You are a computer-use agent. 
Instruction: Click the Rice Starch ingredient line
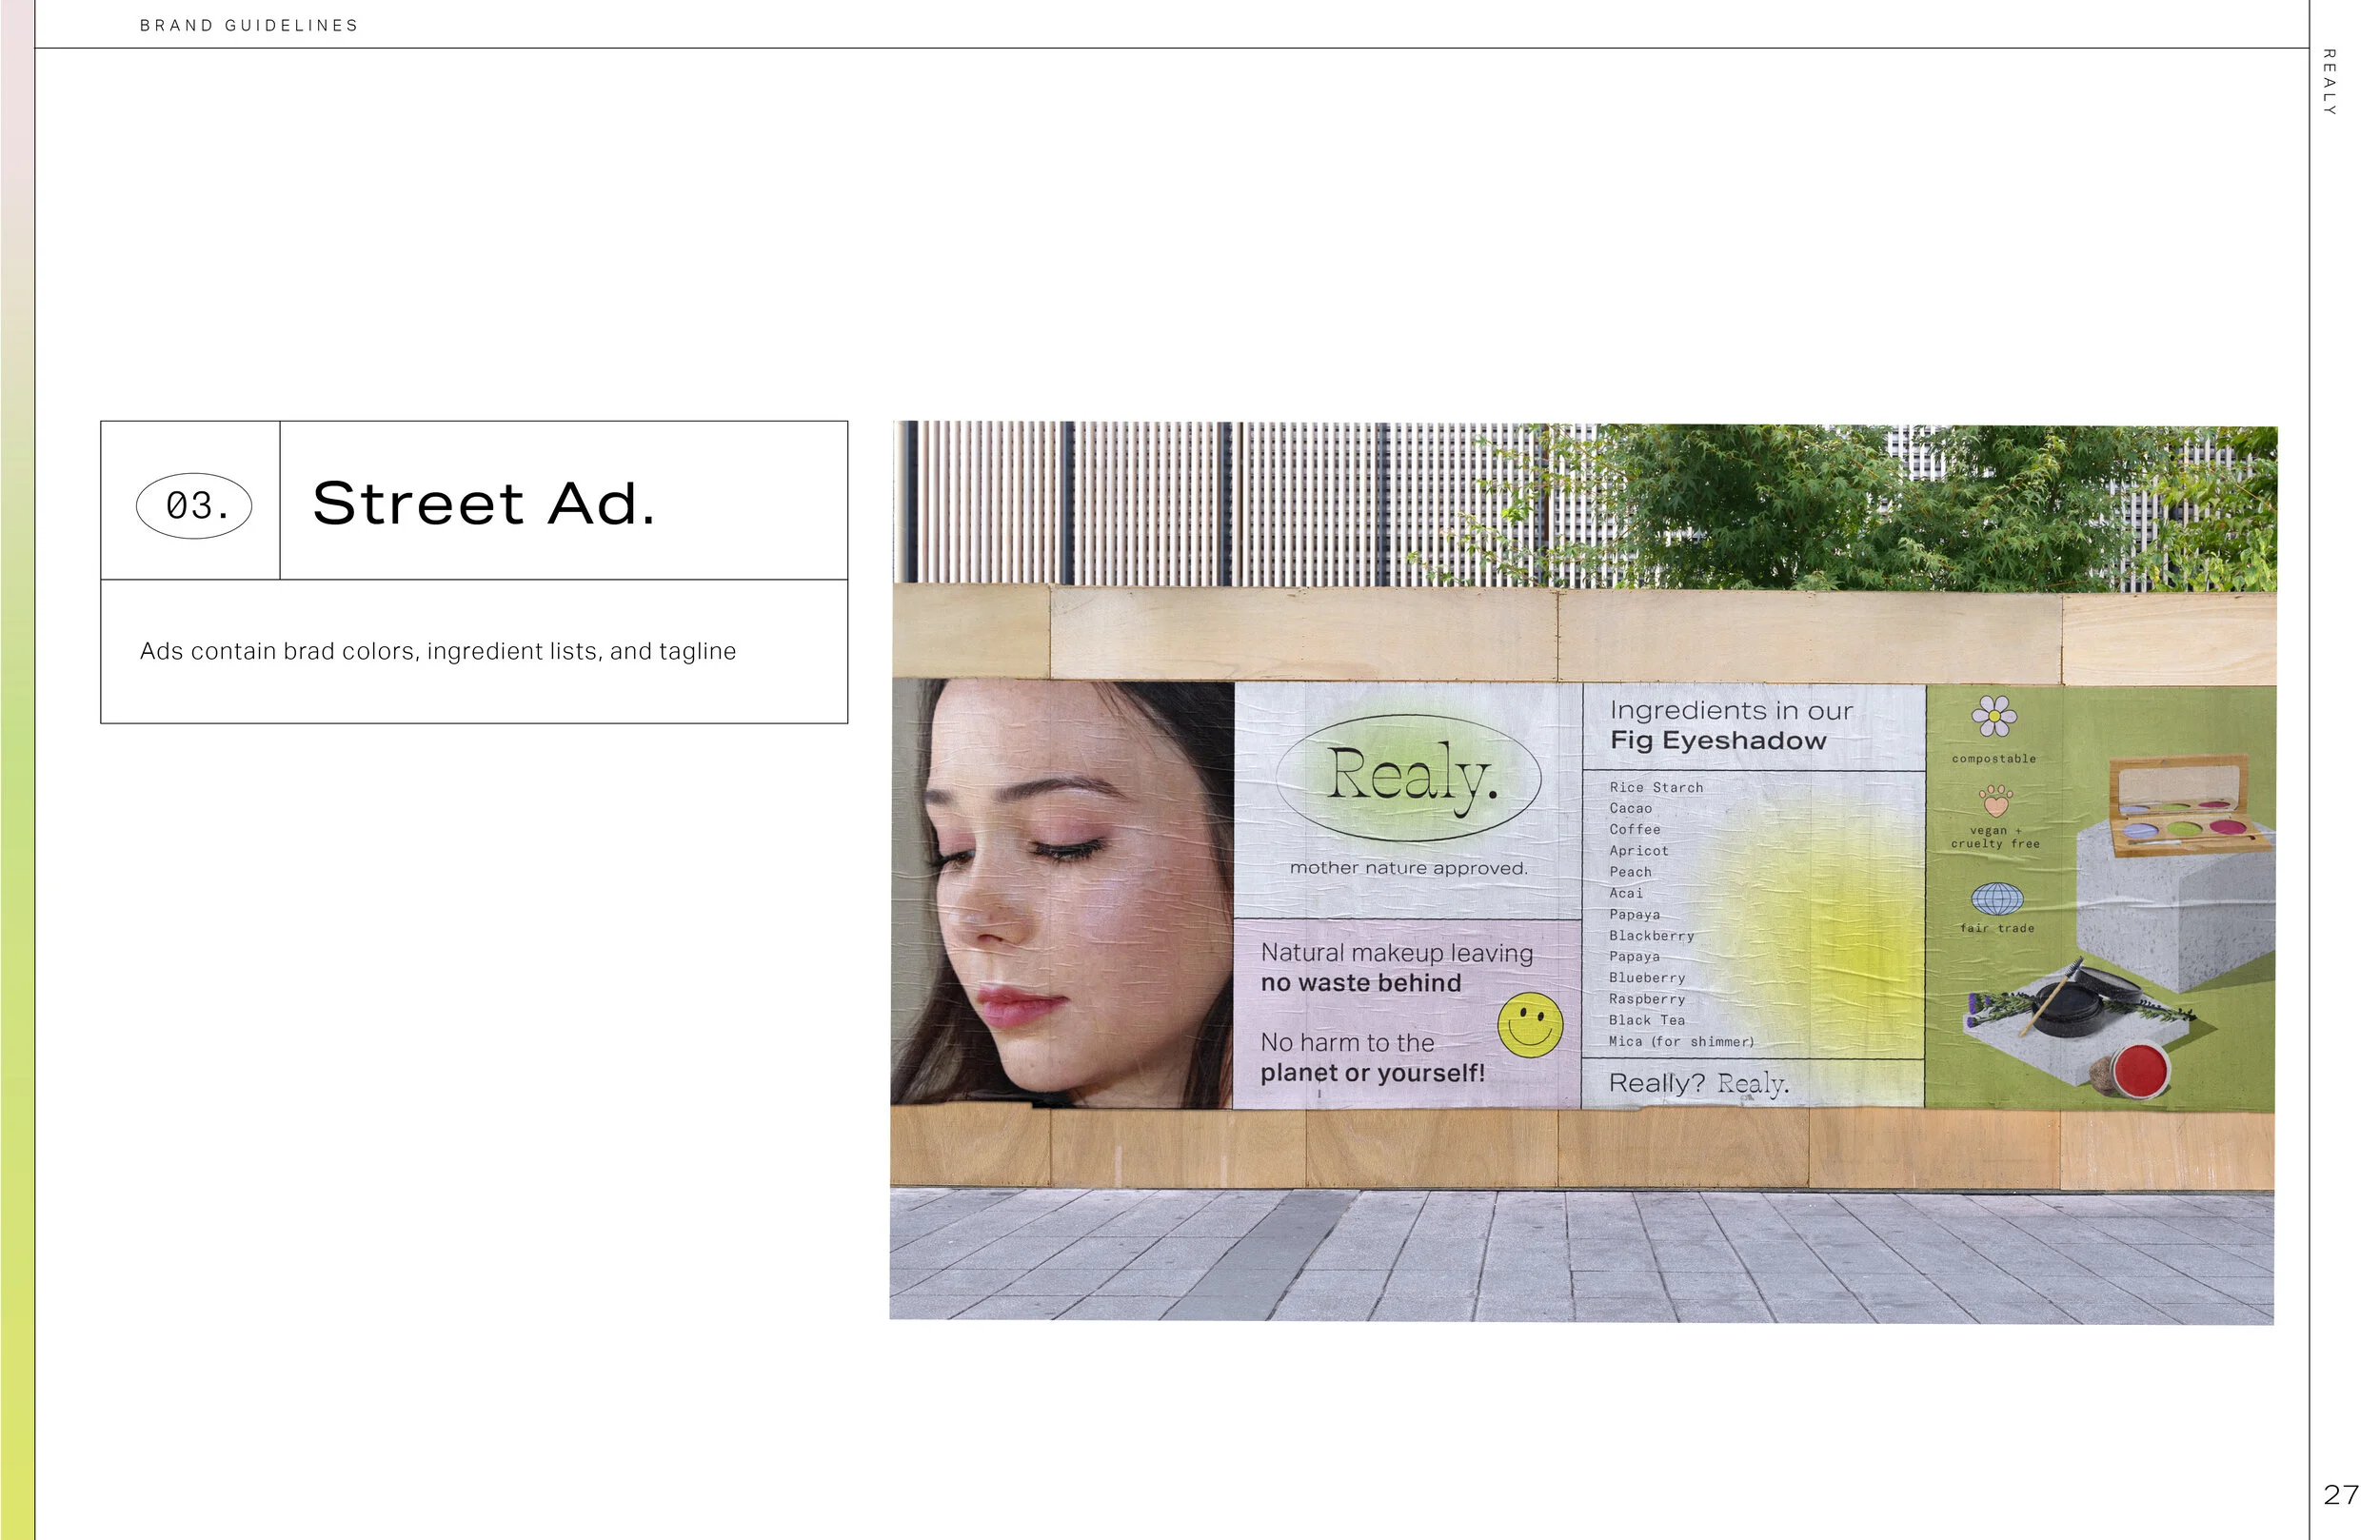point(1656,787)
